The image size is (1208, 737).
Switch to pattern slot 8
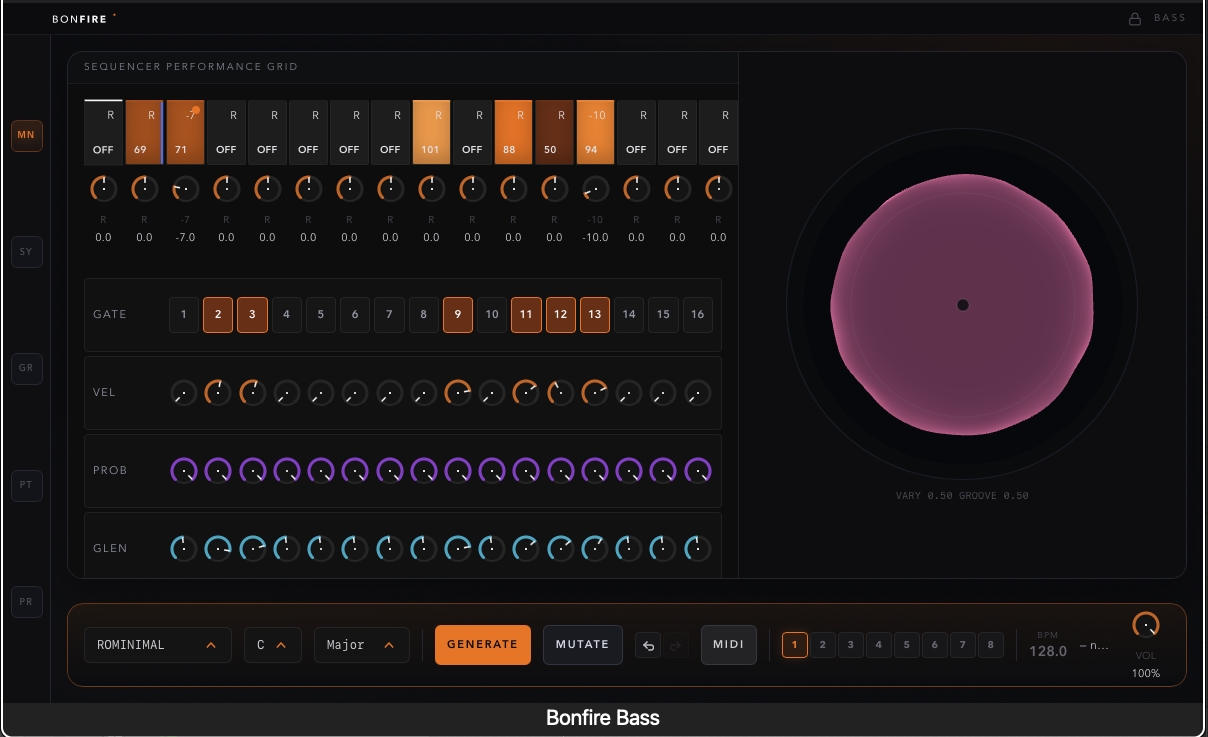991,645
